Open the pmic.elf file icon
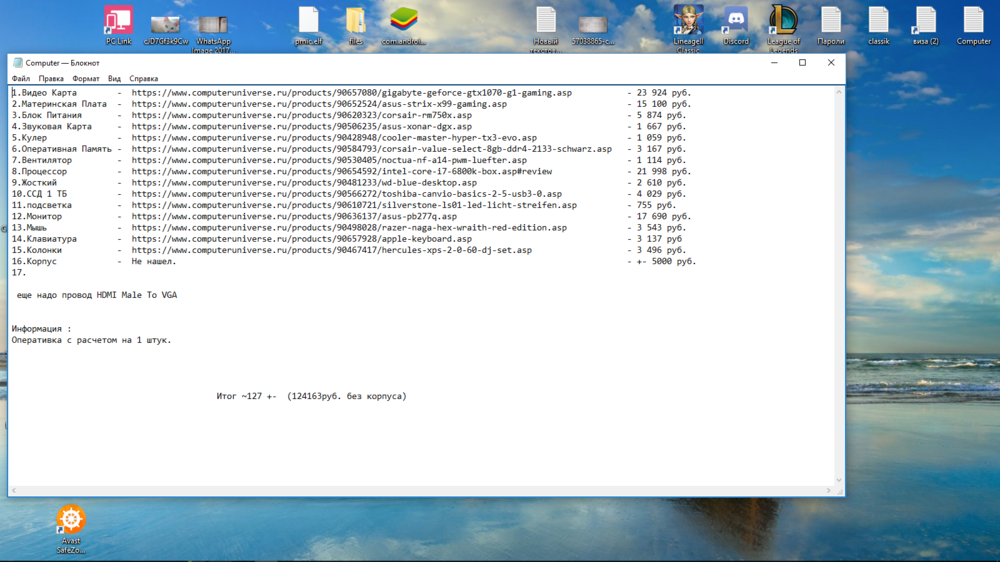 [308, 23]
